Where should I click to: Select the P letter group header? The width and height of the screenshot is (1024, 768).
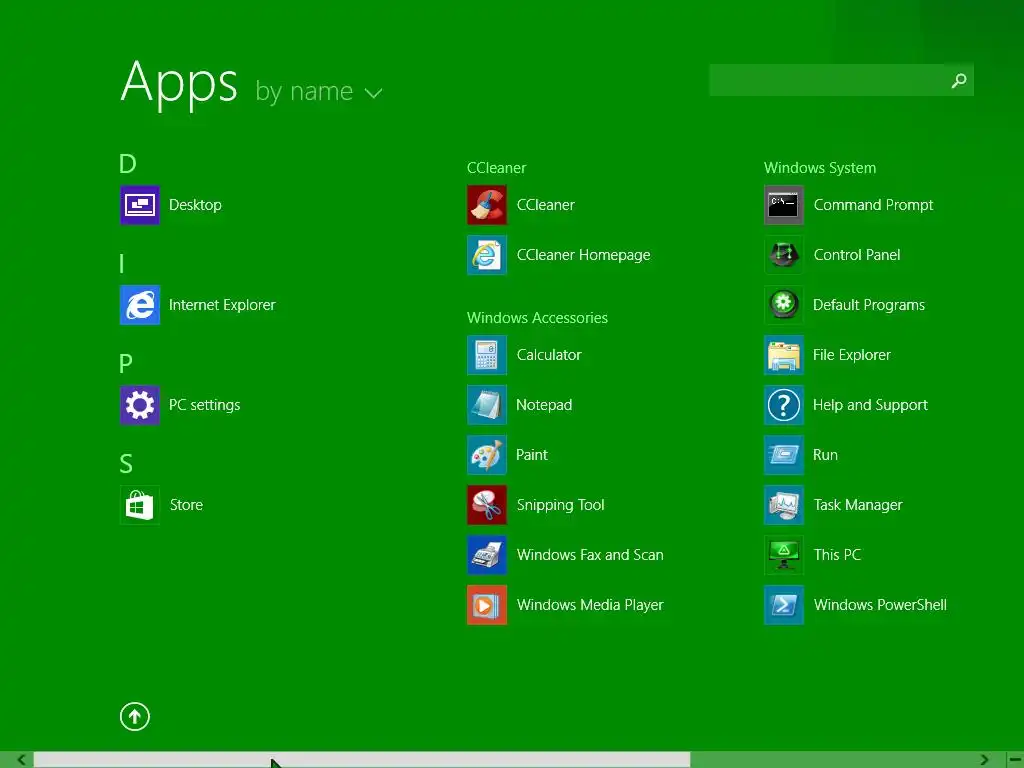(x=126, y=364)
